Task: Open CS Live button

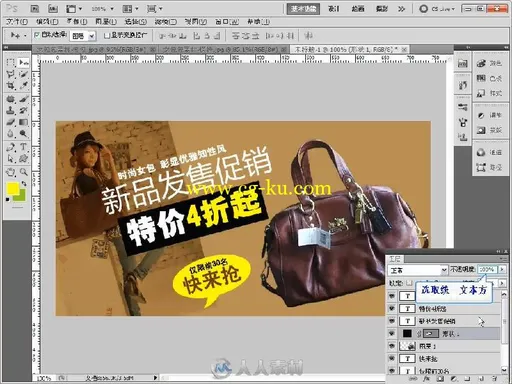Action: point(437,9)
